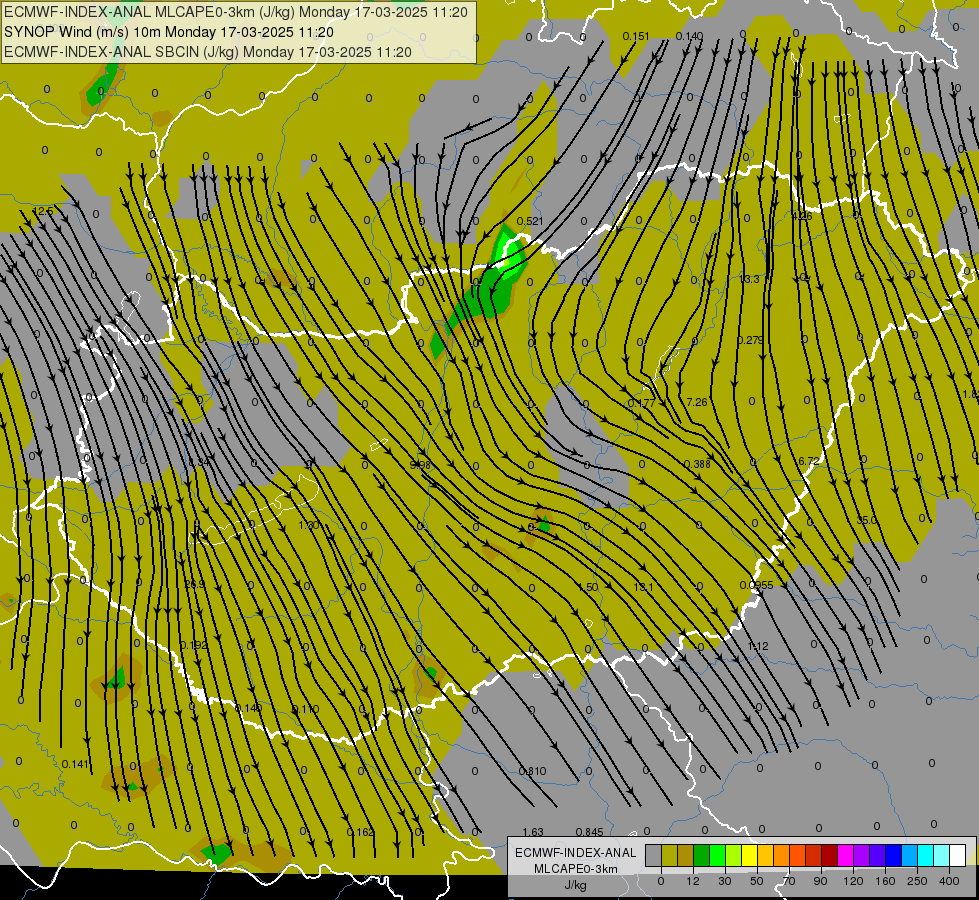Image resolution: width=979 pixels, height=900 pixels.
Task: Click the MLCAPE0-3km header line at top
Action: coord(235,12)
